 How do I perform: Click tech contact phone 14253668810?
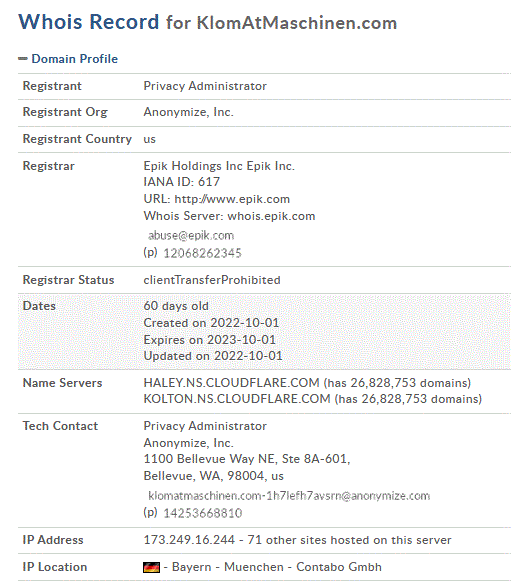[203, 513]
